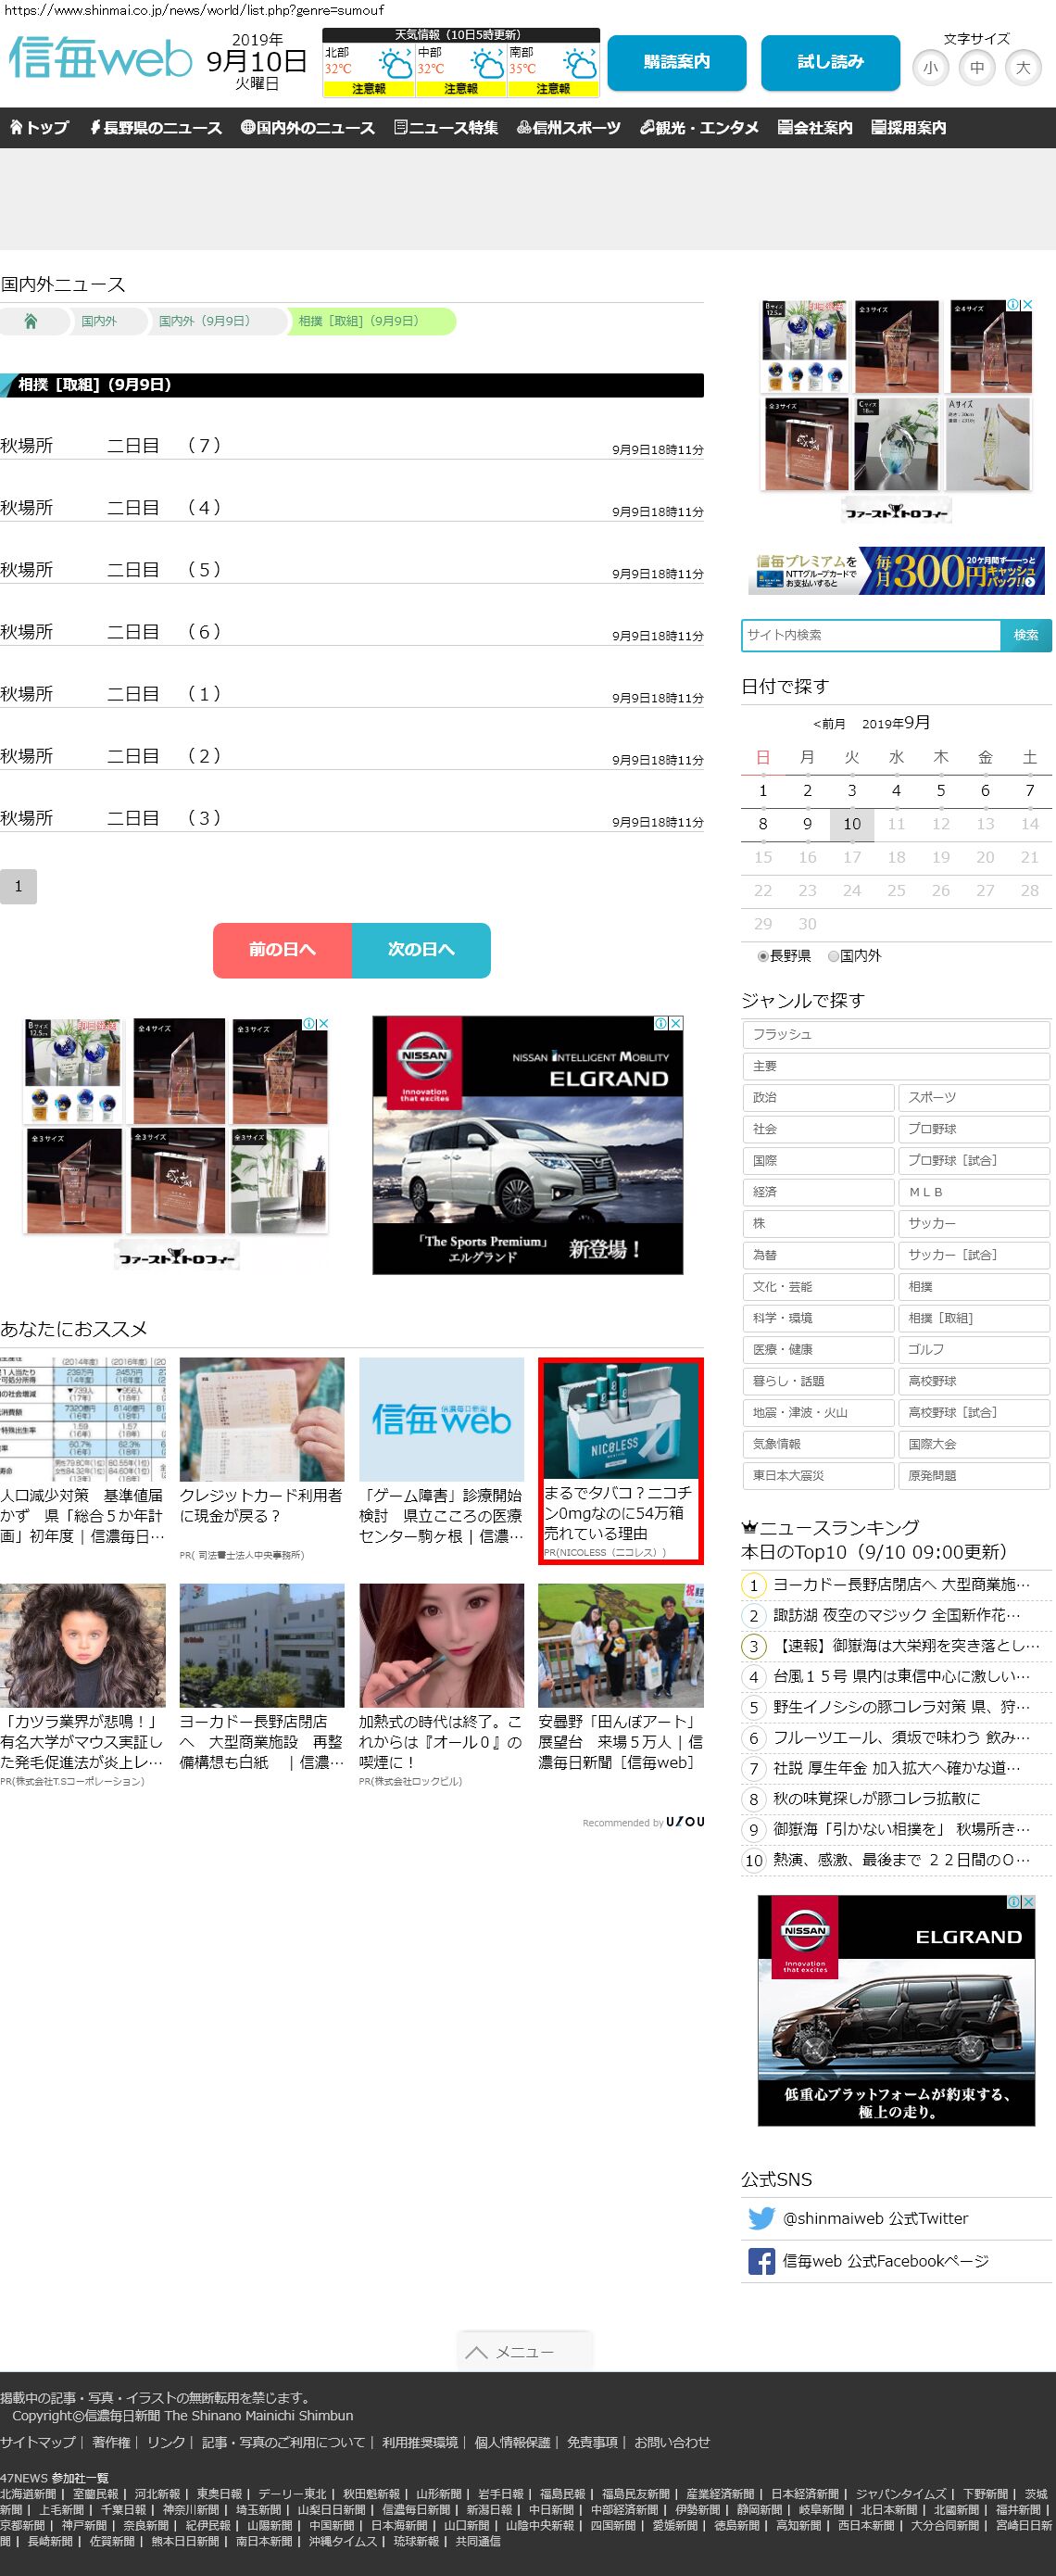
Task: Open 信州スポーツ navigation menu
Action: (569, 128)
